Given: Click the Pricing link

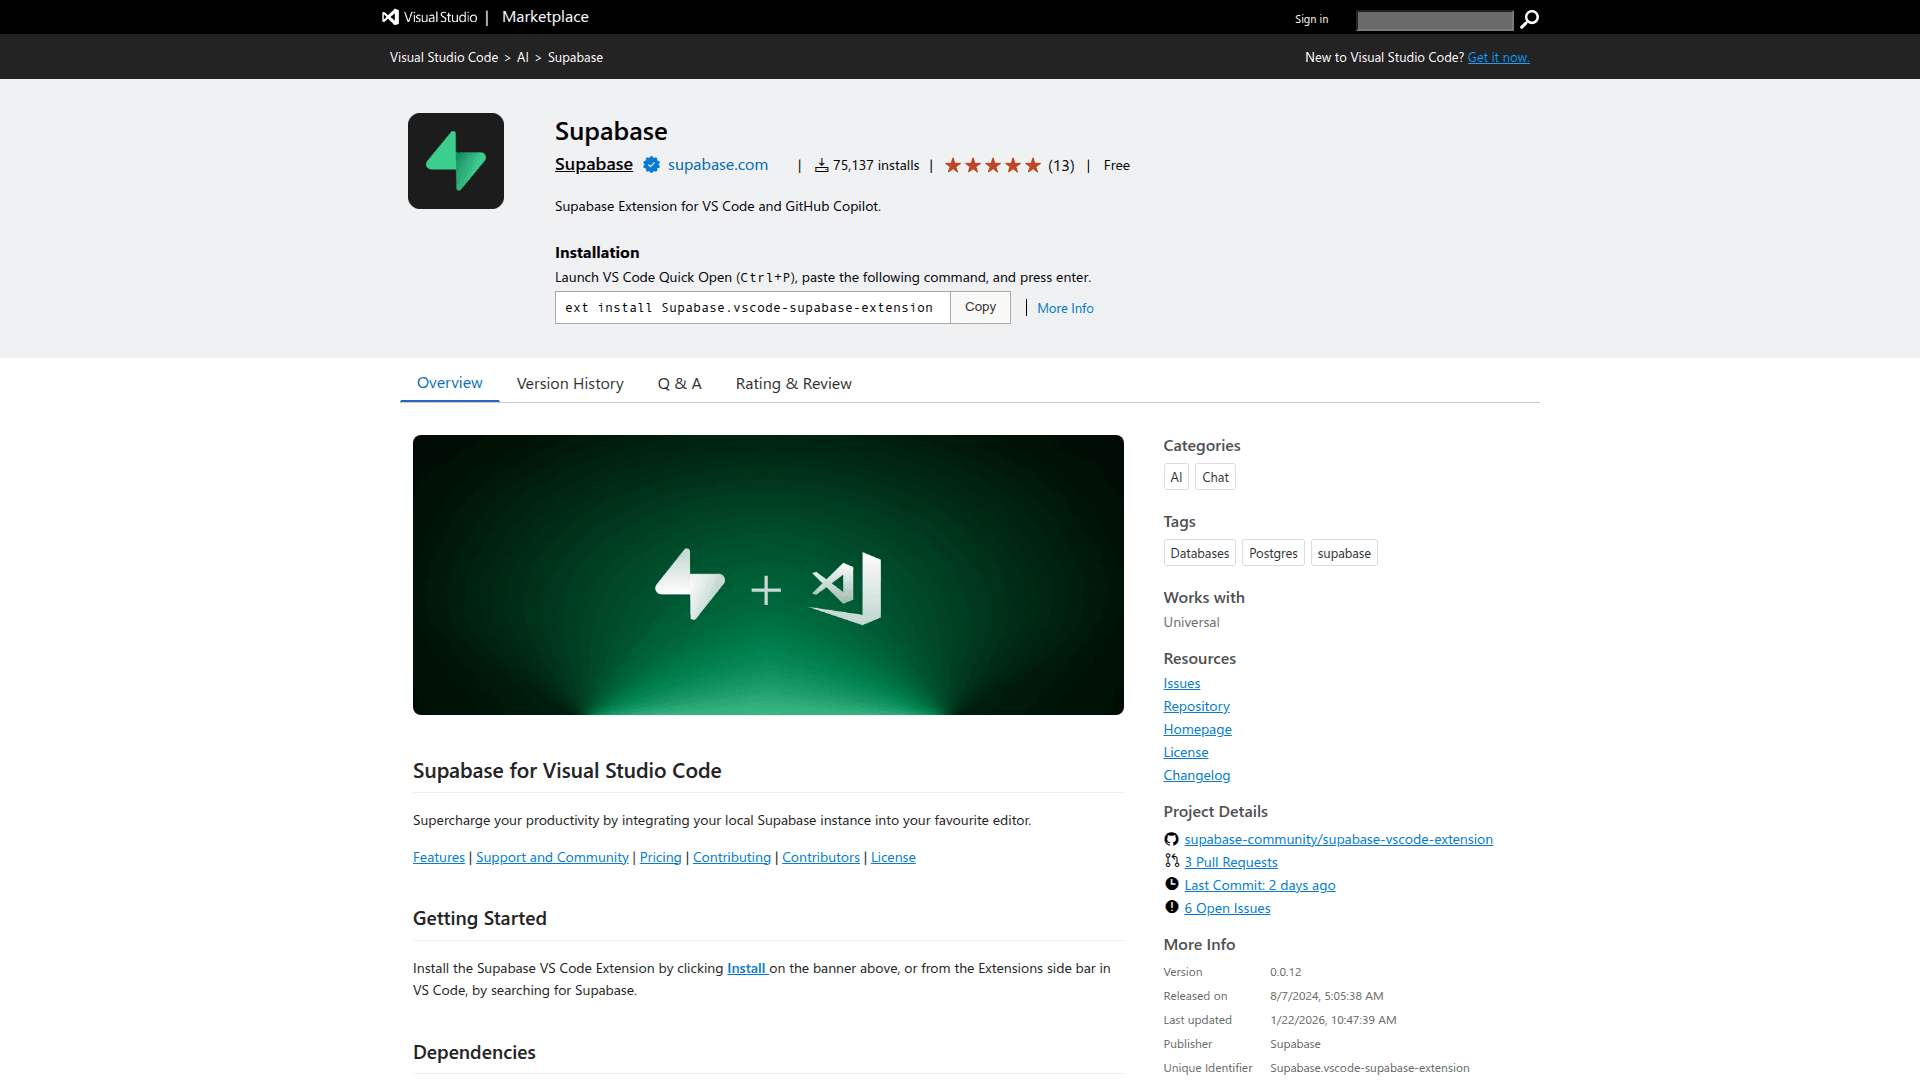Looking at the screenshot, I should (x=660, y=857).
